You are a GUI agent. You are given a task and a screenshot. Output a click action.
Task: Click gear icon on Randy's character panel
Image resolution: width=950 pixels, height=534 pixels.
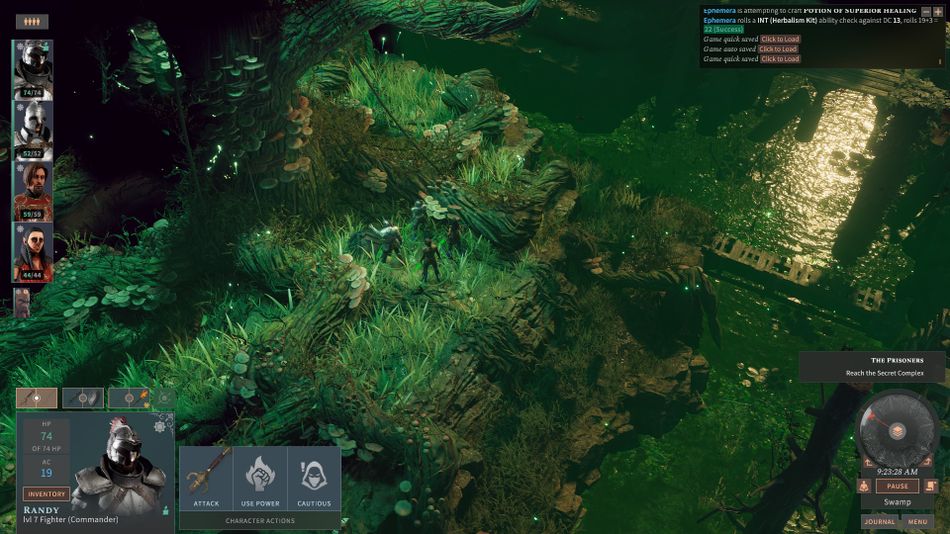(160, 426)
